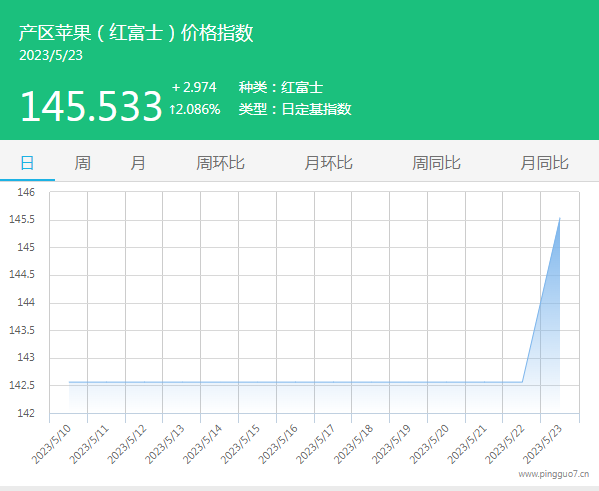Show the 月同比 comparison tab

545,163
